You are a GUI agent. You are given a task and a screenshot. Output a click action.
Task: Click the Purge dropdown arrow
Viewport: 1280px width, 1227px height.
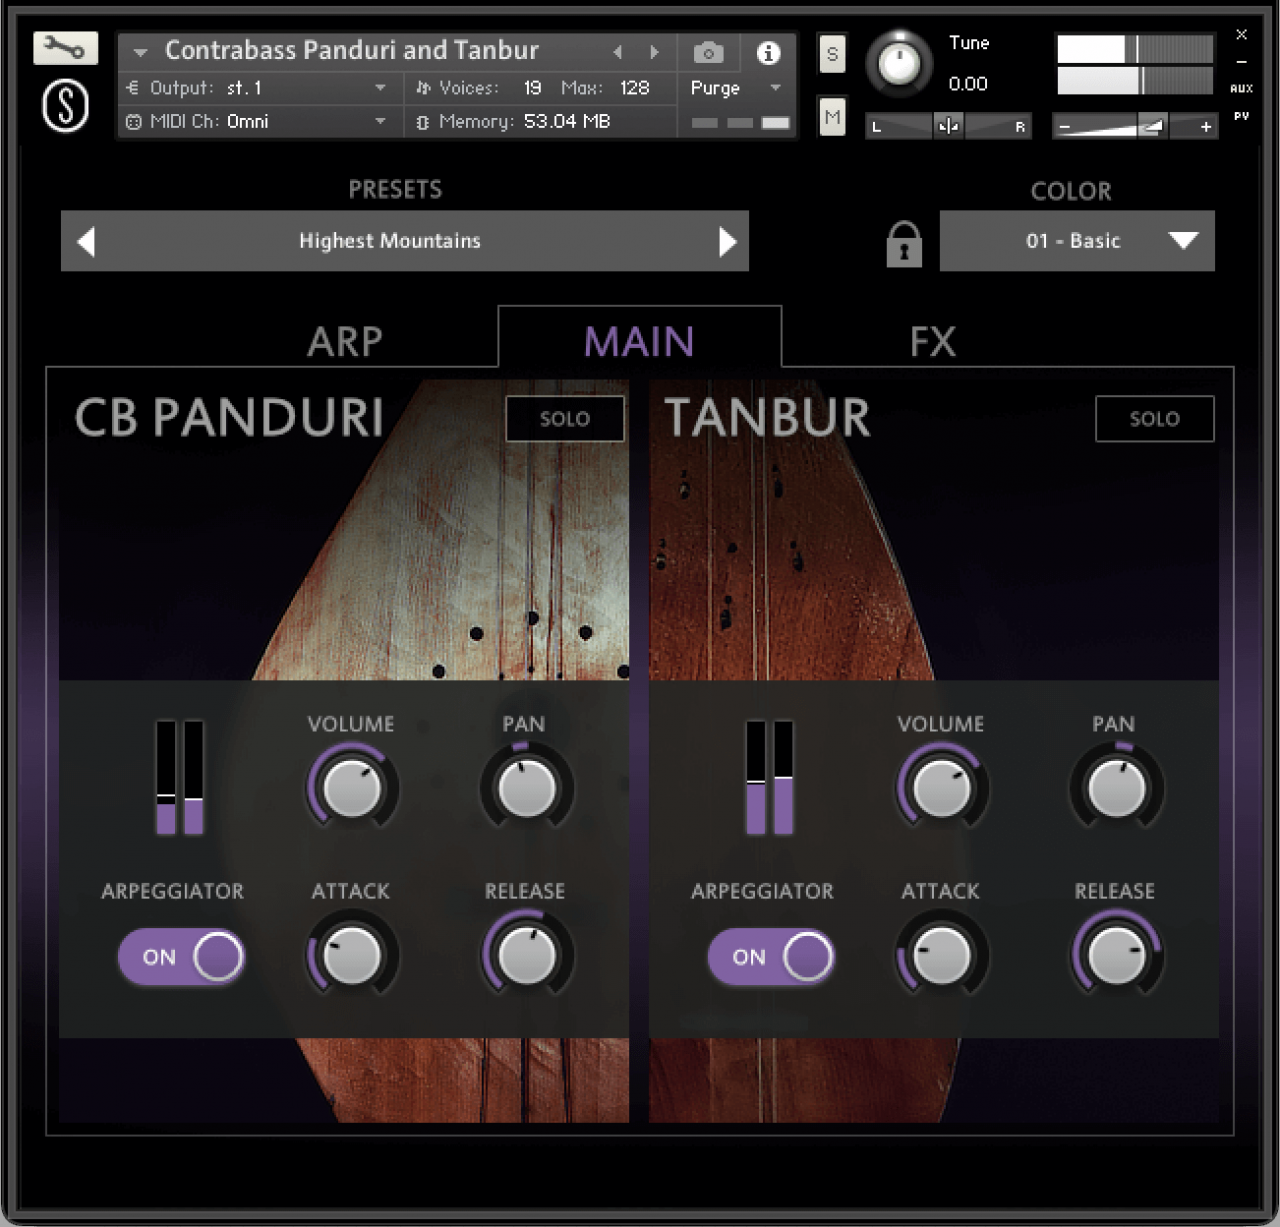pyautogui.click(x=775, y=88)
